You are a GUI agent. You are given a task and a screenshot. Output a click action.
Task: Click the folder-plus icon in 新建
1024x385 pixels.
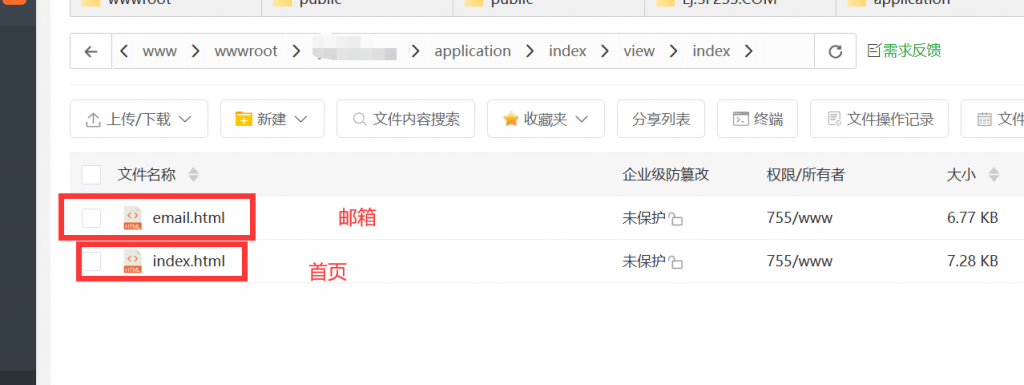tap(244, 119)
